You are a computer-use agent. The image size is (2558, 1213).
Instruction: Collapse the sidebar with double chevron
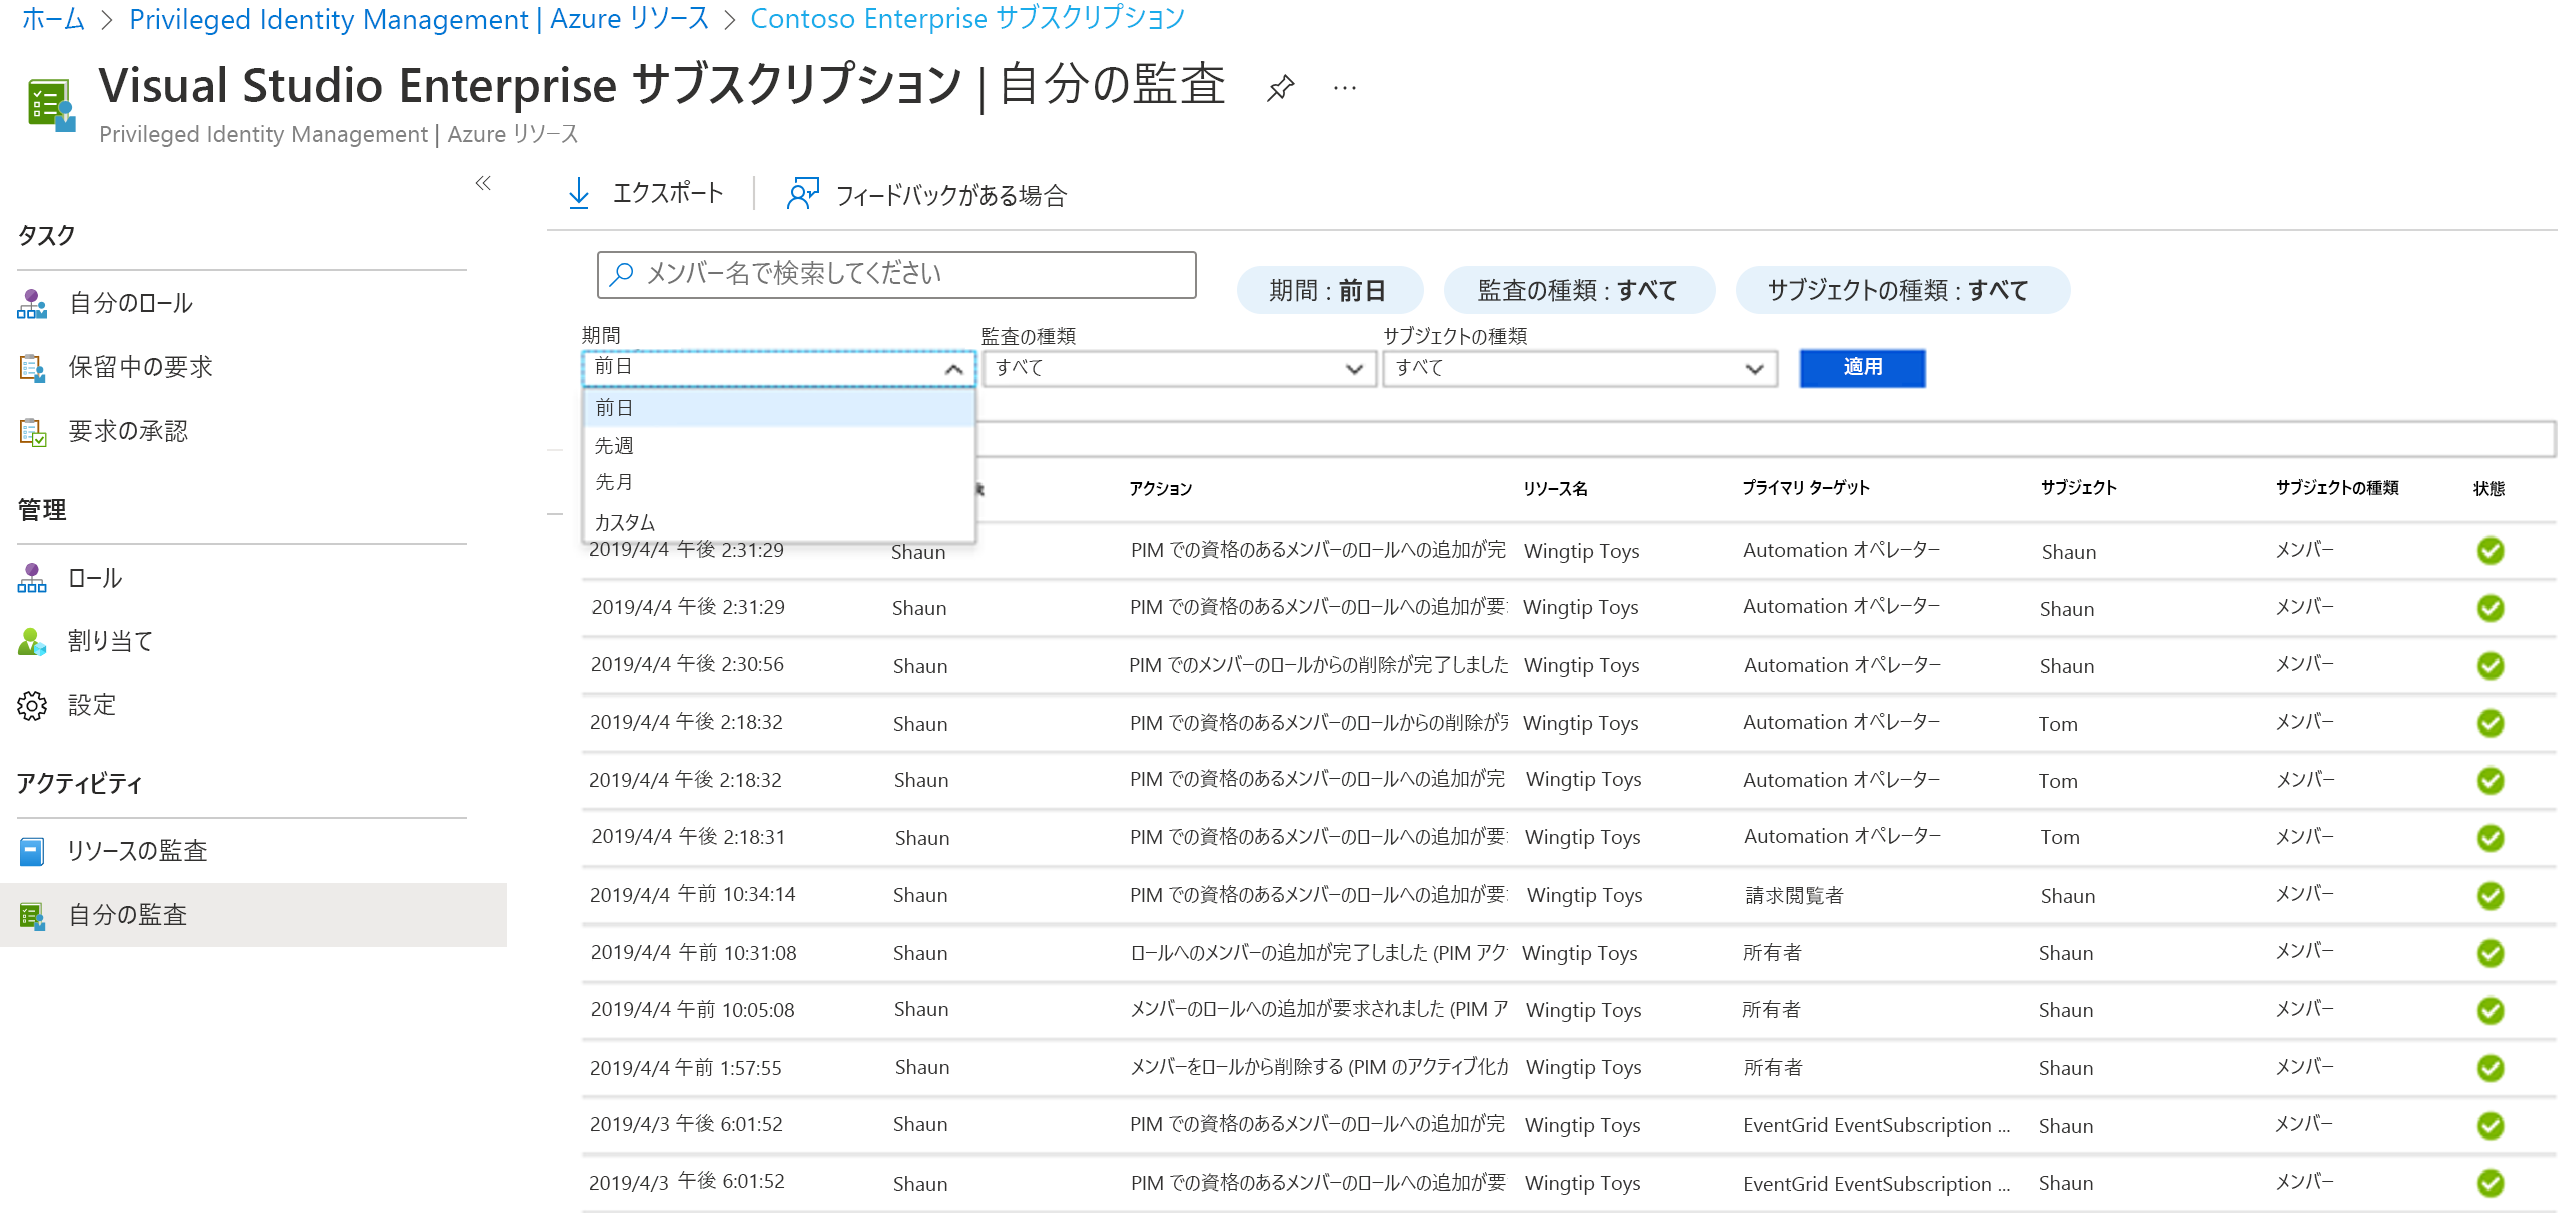[x=483, y=183]
